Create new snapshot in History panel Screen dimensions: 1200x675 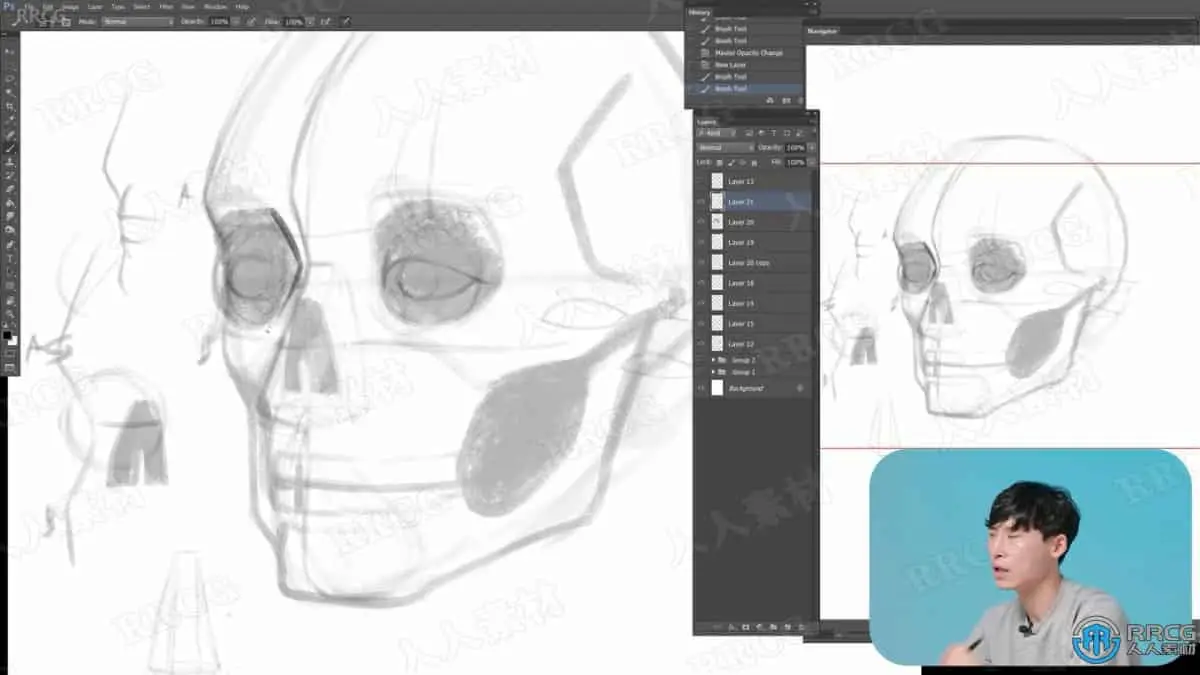(785, 100)
